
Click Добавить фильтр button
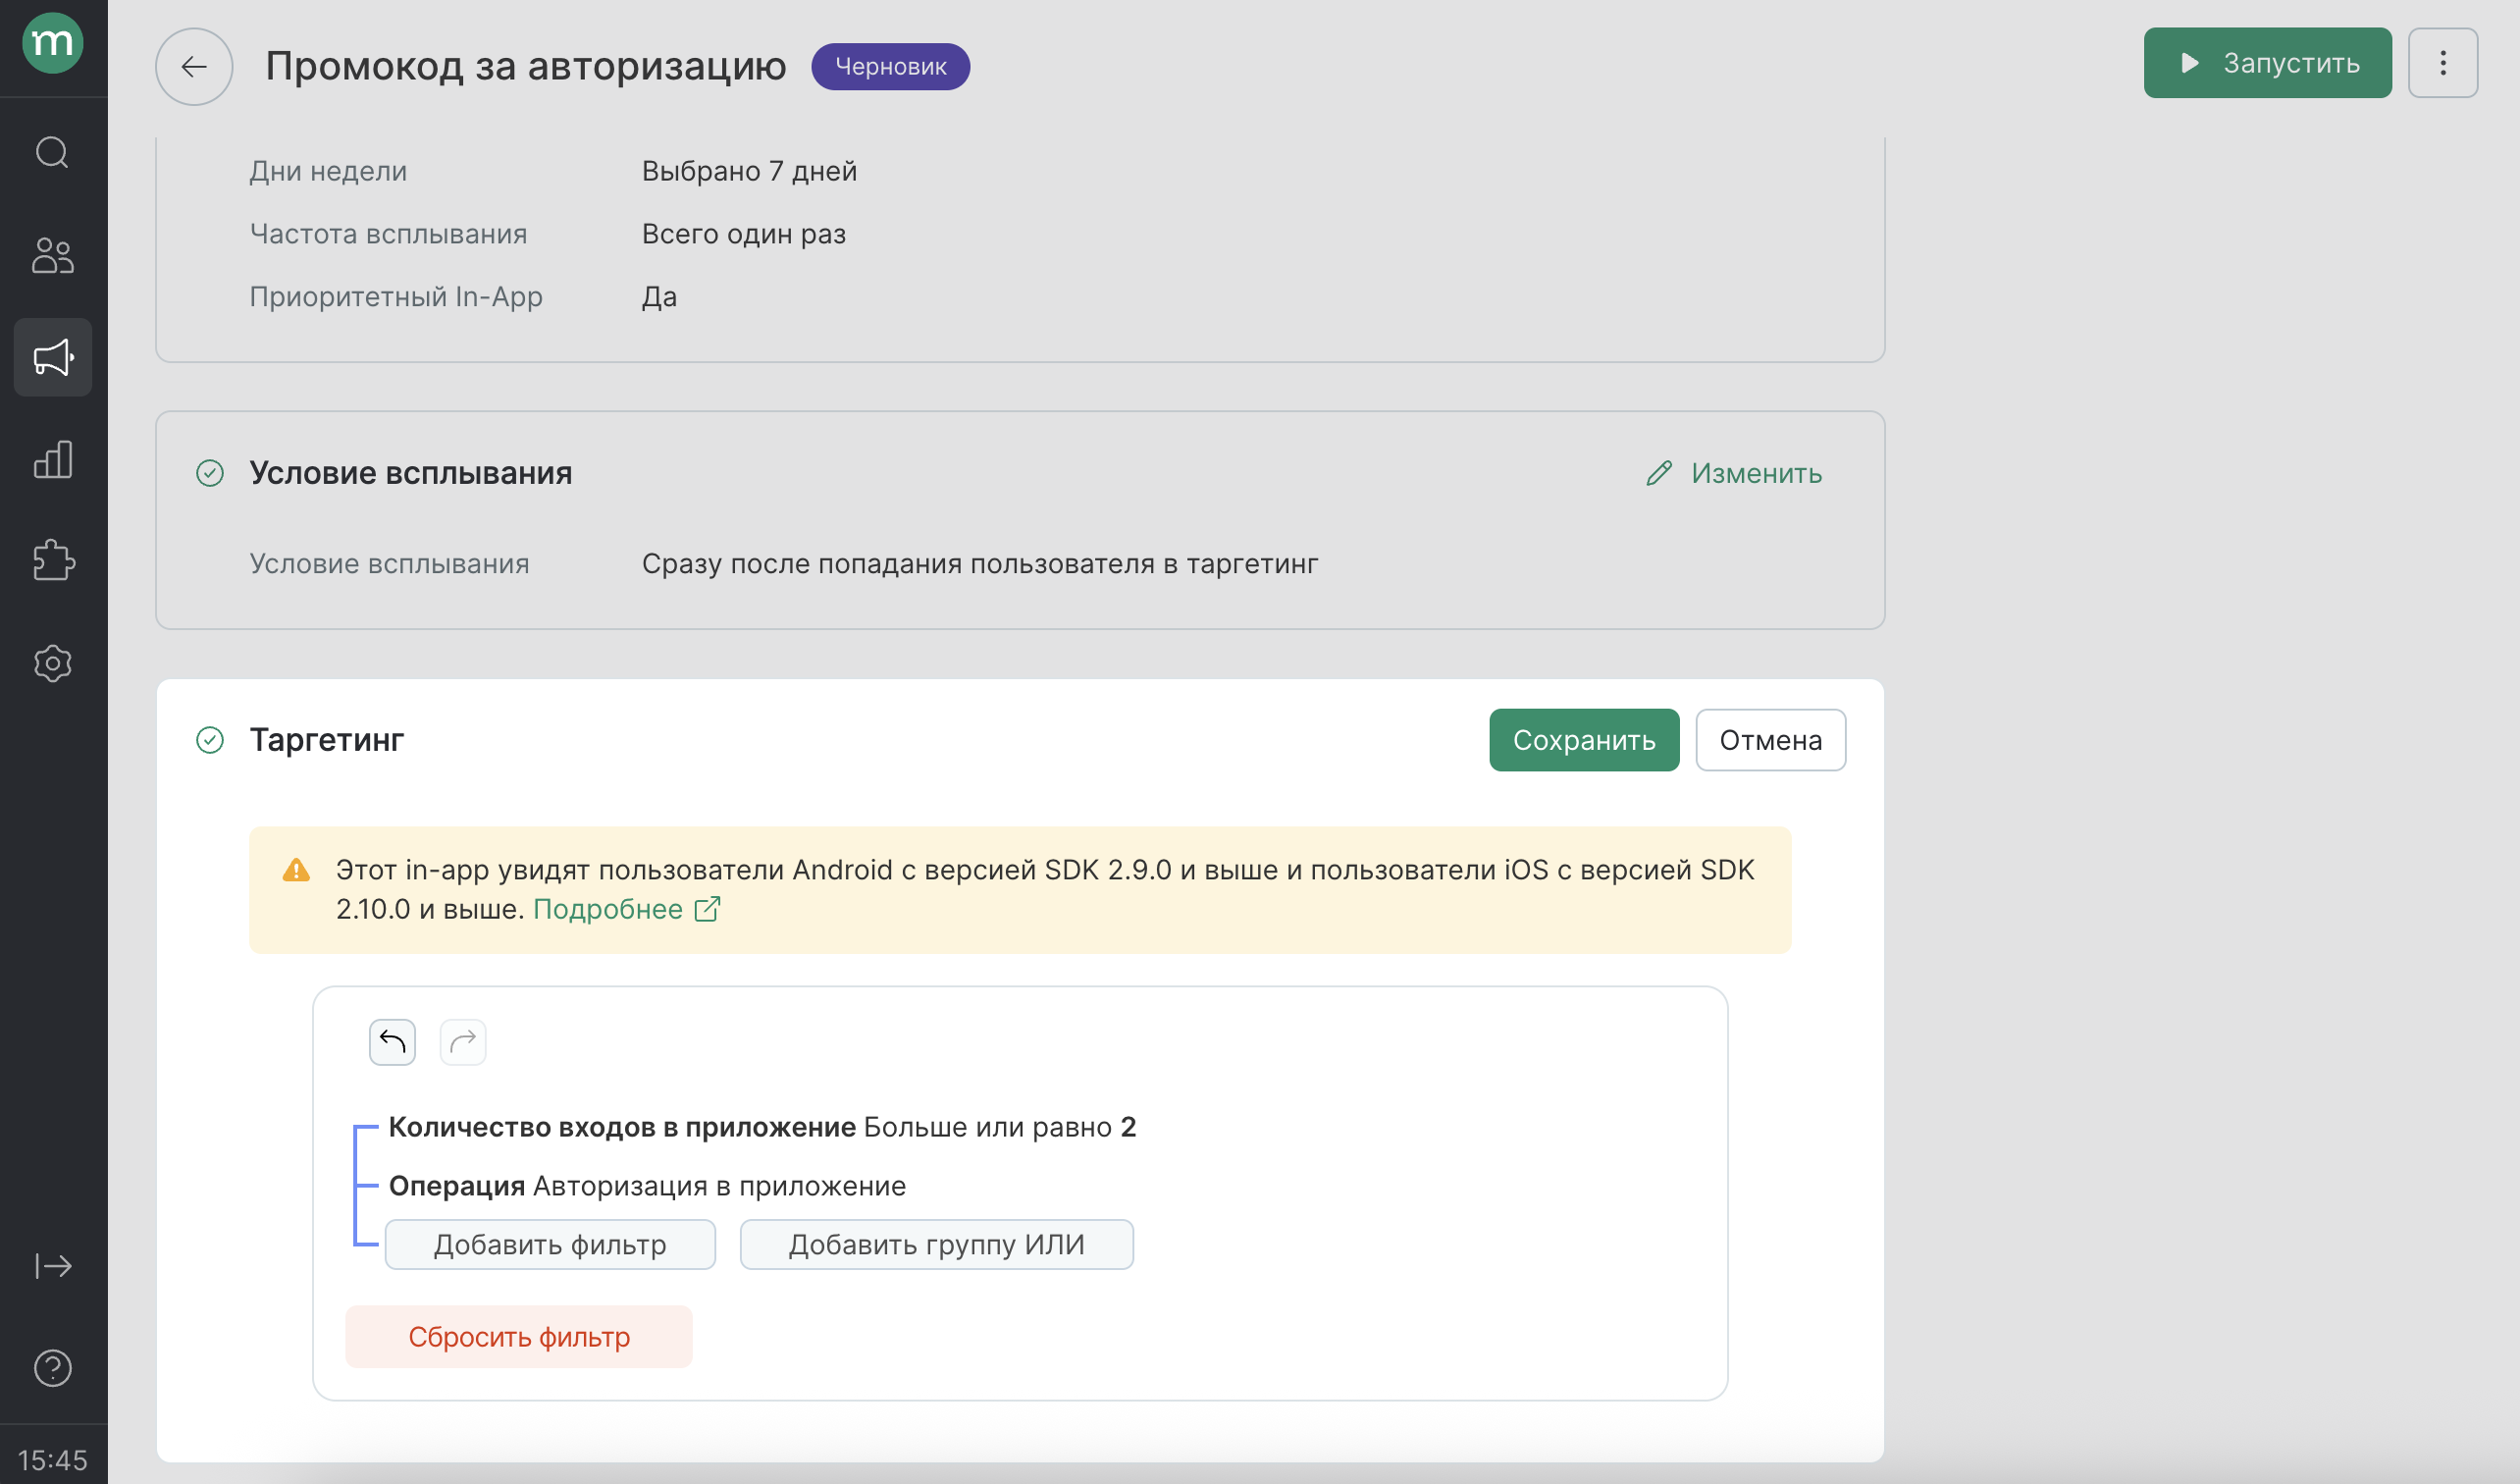(550, 1244)
